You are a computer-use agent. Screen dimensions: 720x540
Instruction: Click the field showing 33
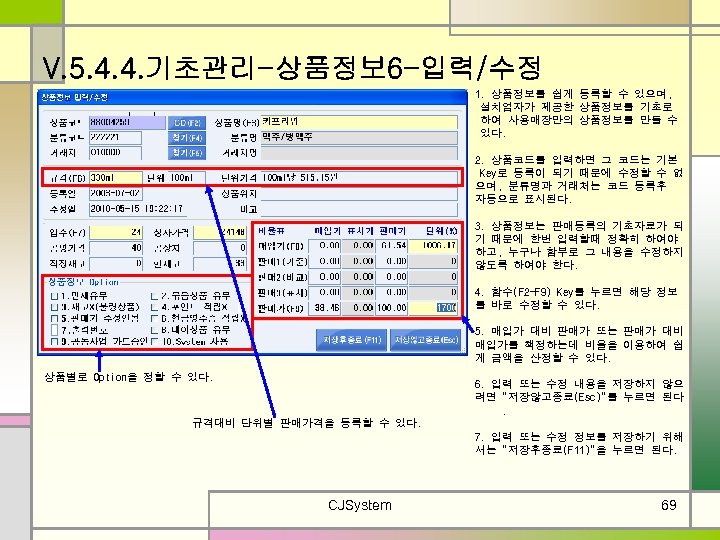[220, 264]
